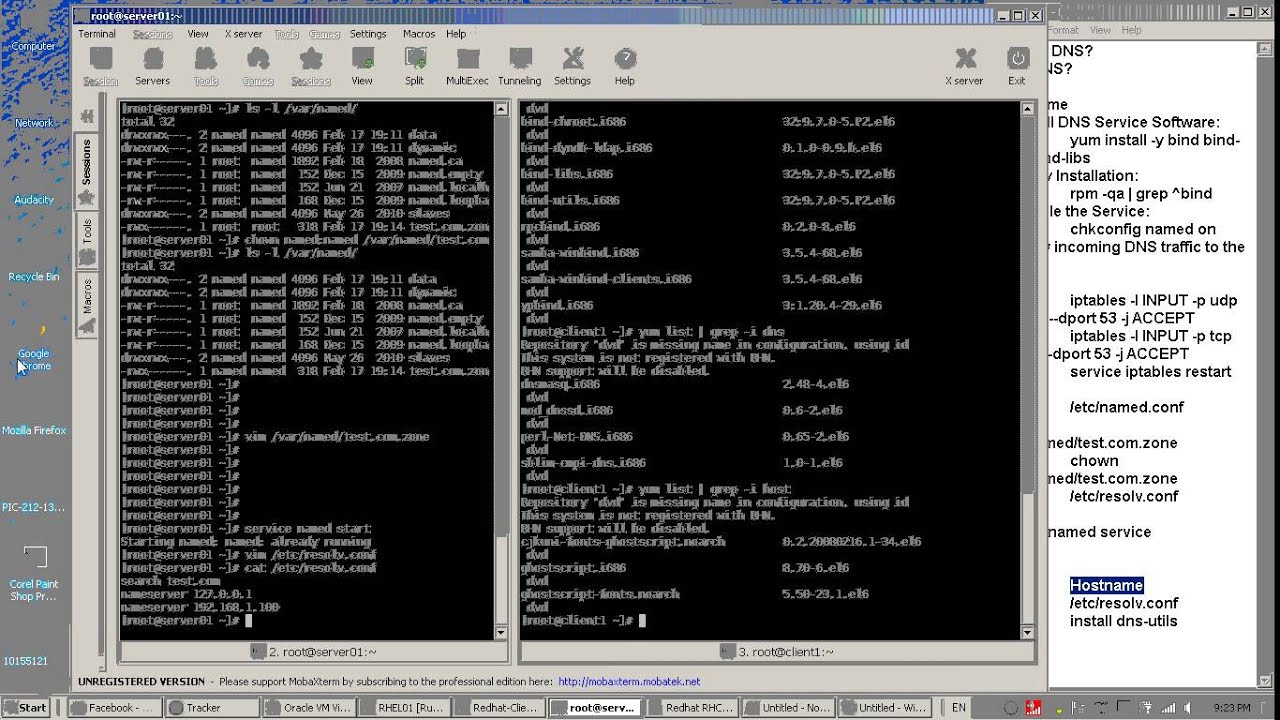The height and width of the screenshot is (720, 1280).
Task: Open the Help menu in MobaXterm
Action: point(456,34)
